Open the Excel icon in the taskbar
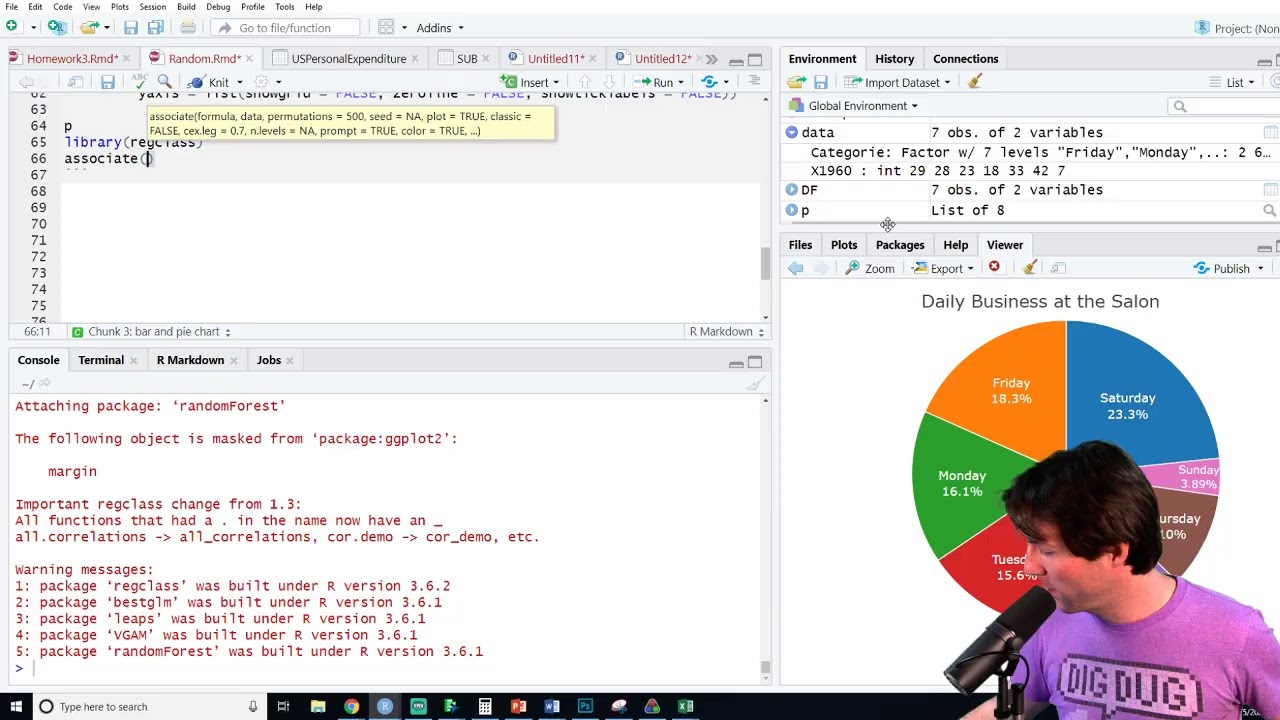 click(685, 706)
